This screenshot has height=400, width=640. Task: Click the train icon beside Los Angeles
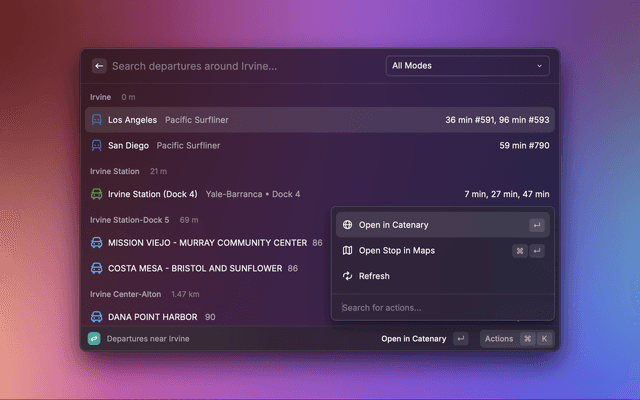click(x=97, y=120)
